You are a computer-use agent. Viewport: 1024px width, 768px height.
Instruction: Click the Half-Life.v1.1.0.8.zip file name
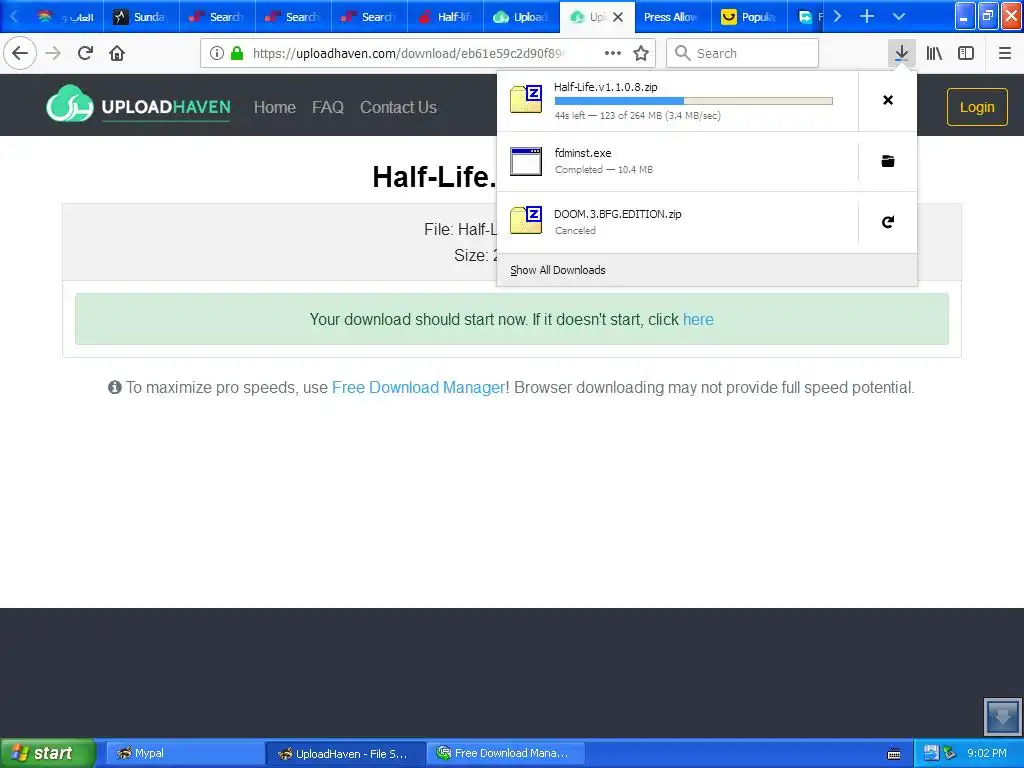click(x=606, y=87)
